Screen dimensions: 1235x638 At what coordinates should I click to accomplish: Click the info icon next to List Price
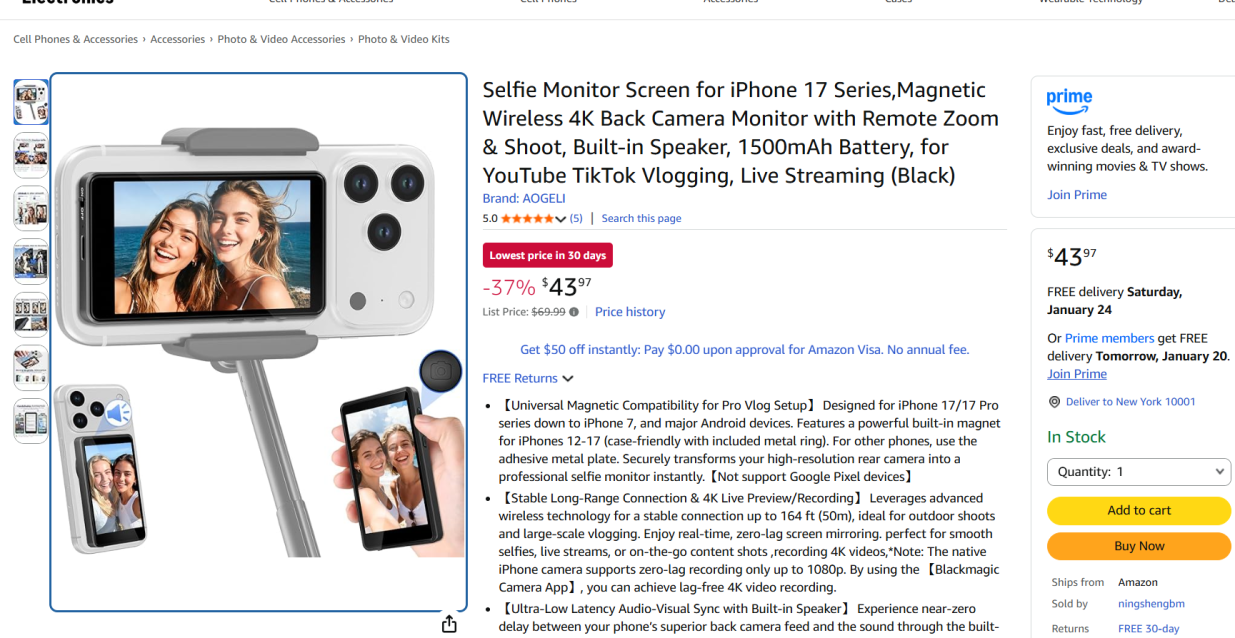[x=574, y=312]
